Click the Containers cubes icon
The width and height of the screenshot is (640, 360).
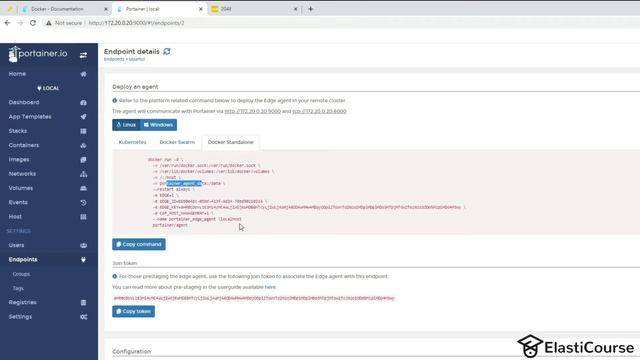[83, 145]
